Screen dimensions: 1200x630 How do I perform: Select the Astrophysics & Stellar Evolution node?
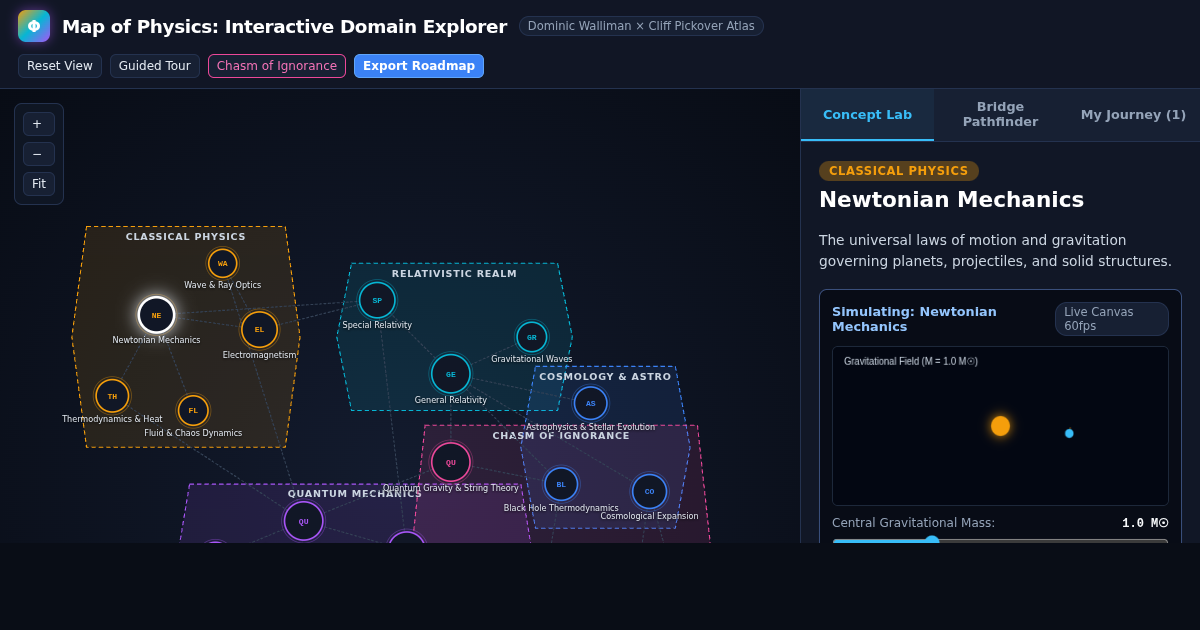(x=591, y=403)
